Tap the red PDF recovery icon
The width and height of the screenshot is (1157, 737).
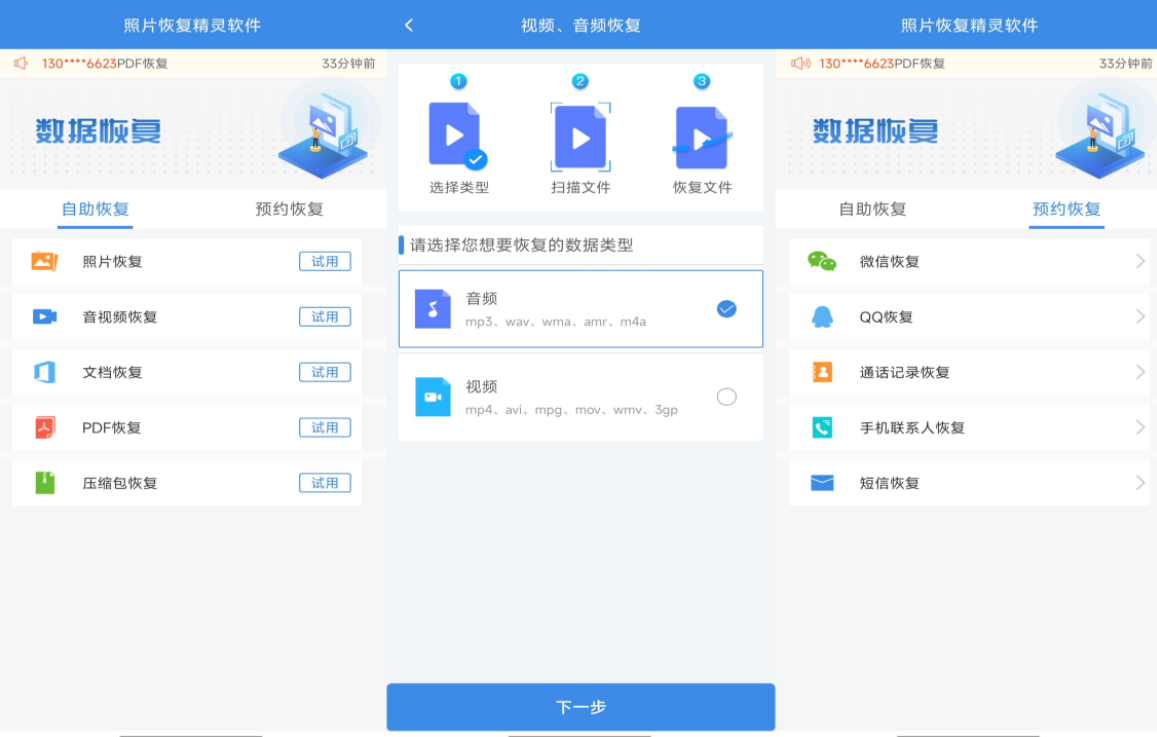pyautogui.click(x=44, y=428)
